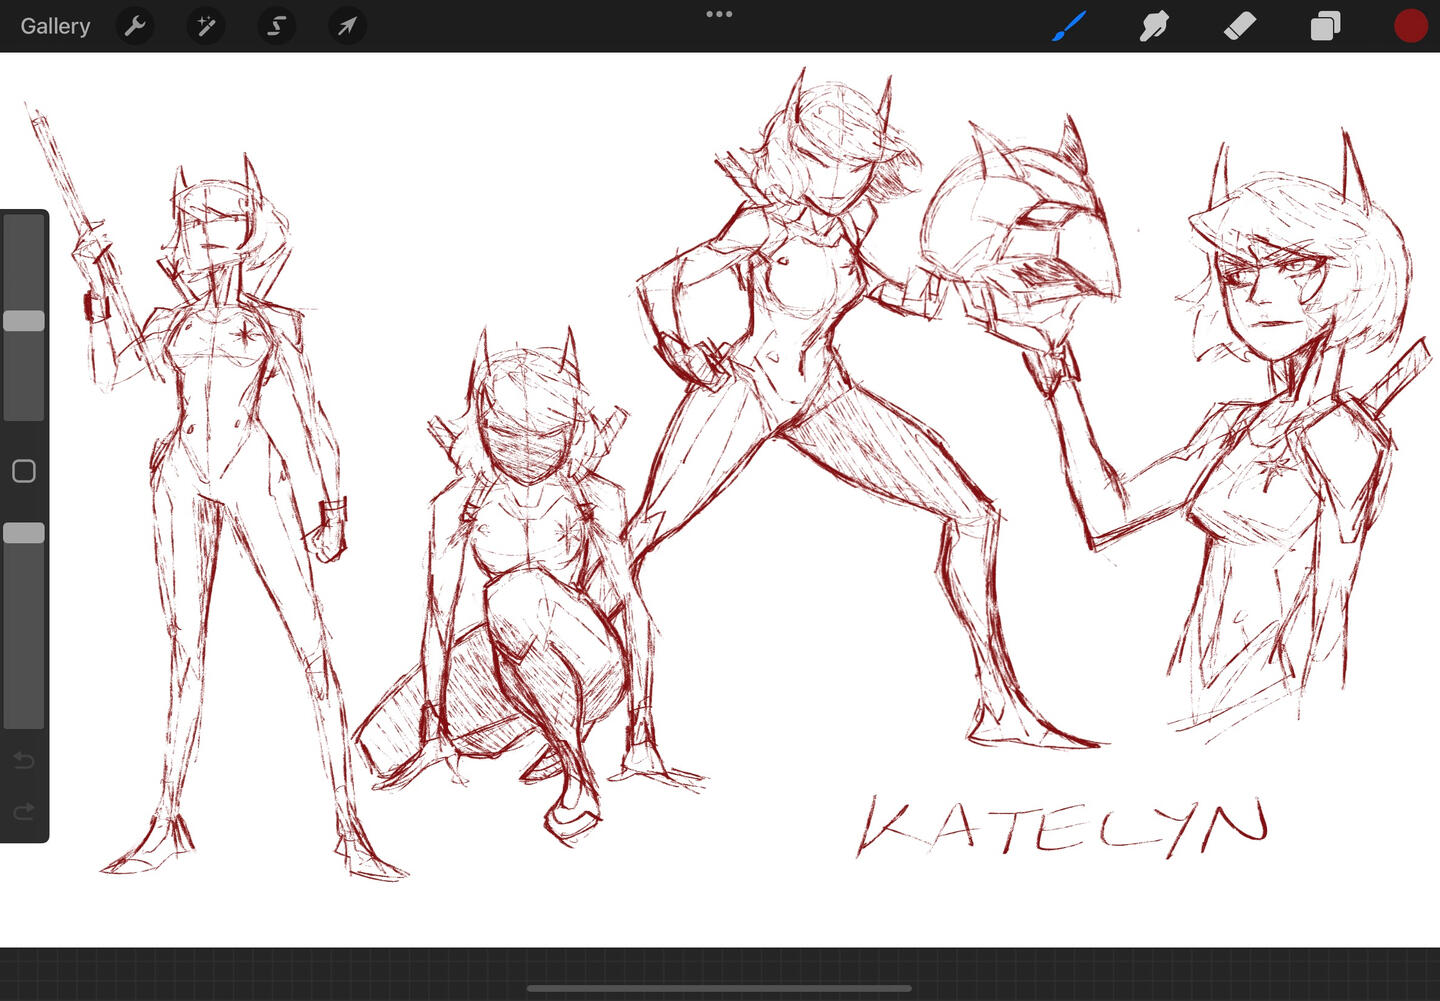Image resolution: width=1440 pixels, height=1001 pixels.
Task: Tap the Undo arrow in sidebar
Action: click(24, 761)
